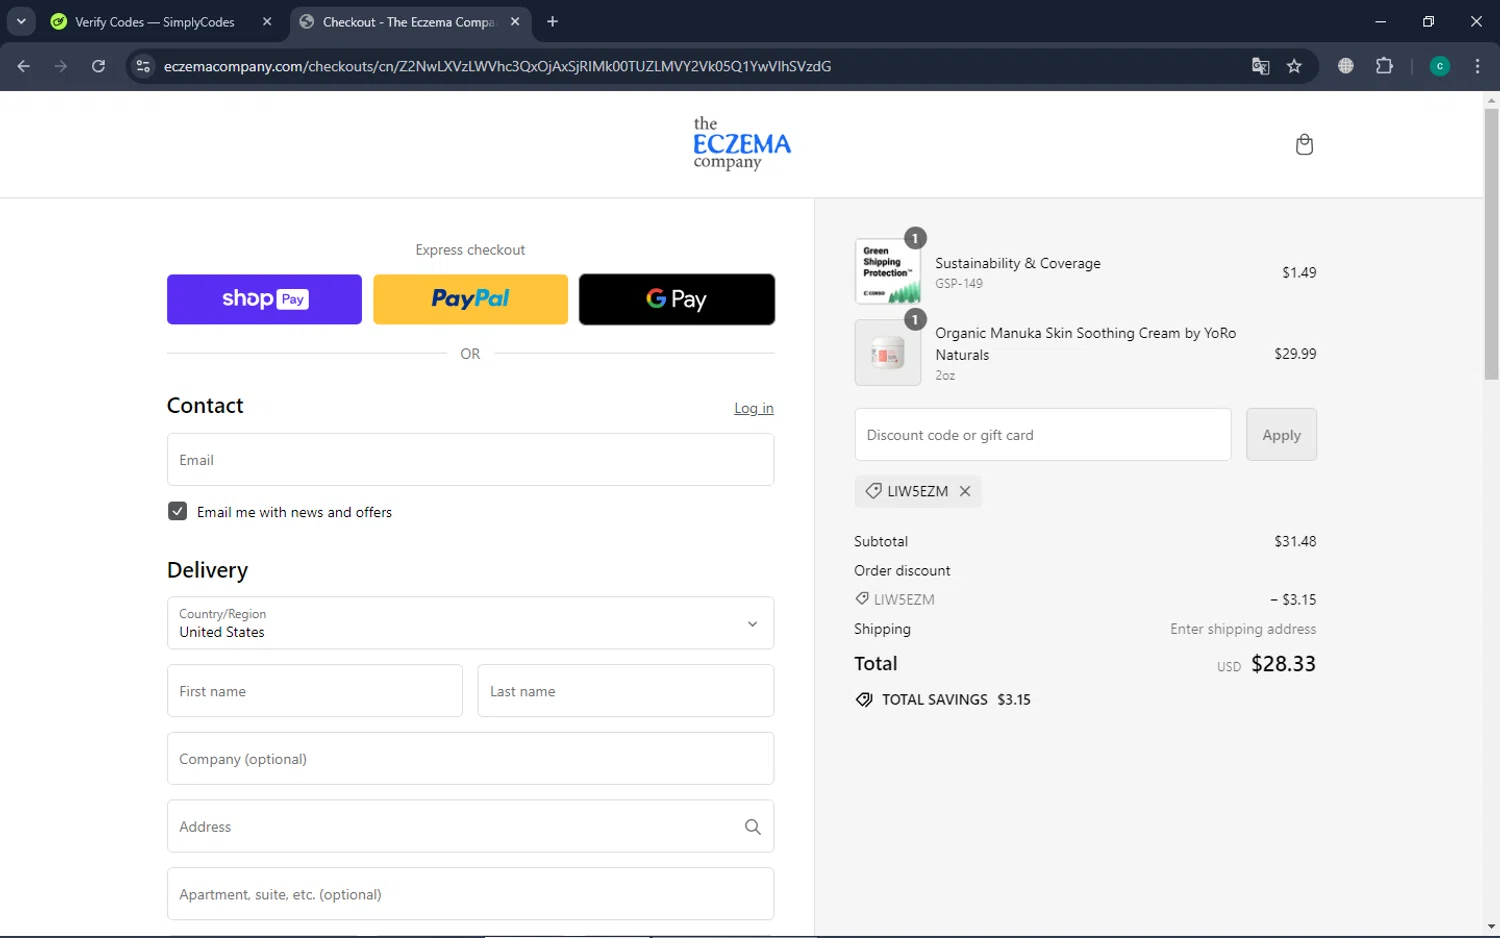Focus Discount code or gift card field

[1043, 435]
